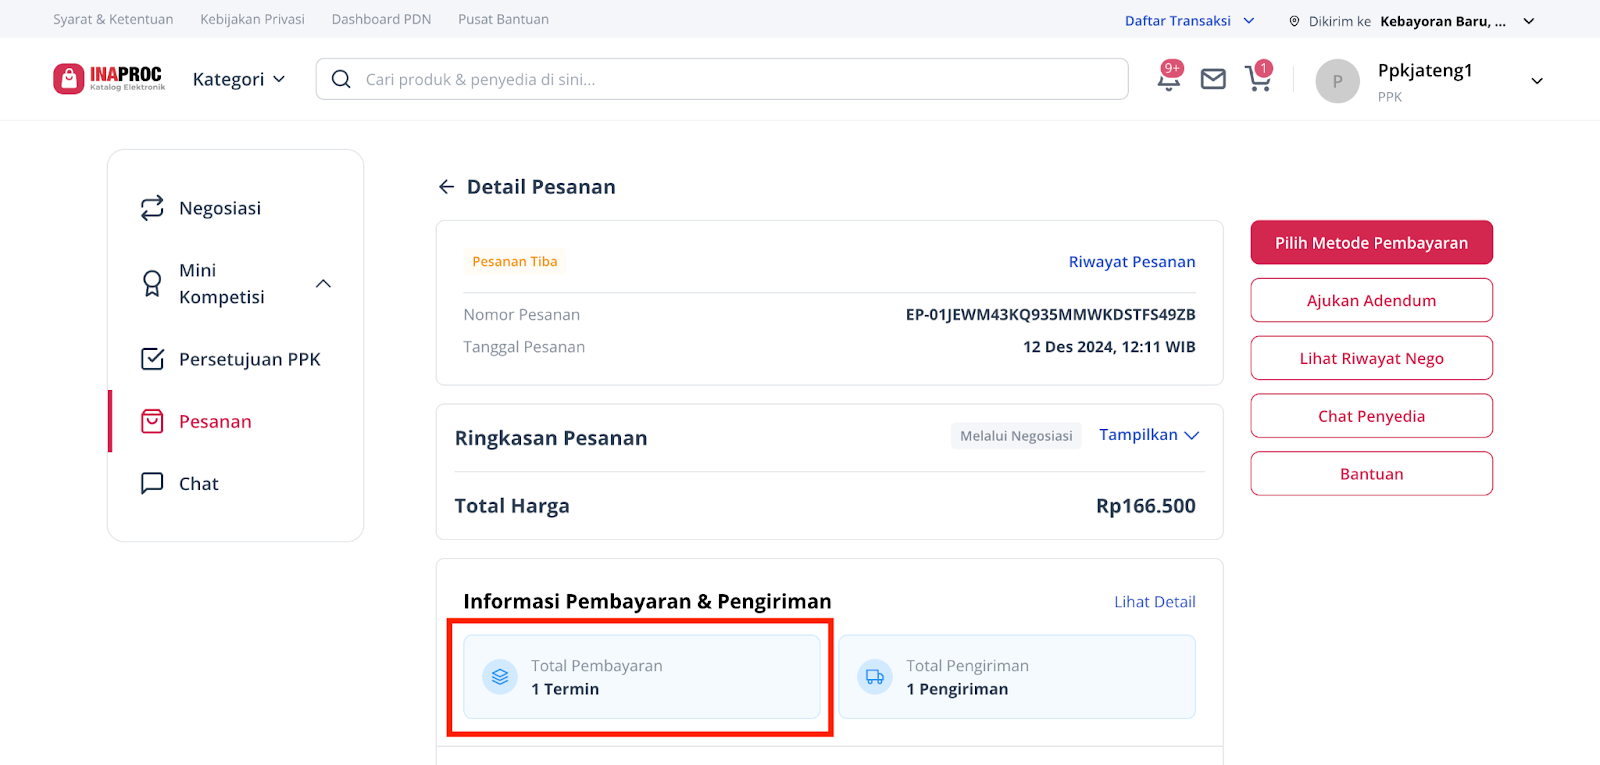This screenshot has width=1600, height=765.
Task: Click the Kebayoran Baru delivery location text
Action: (1443, 21)
